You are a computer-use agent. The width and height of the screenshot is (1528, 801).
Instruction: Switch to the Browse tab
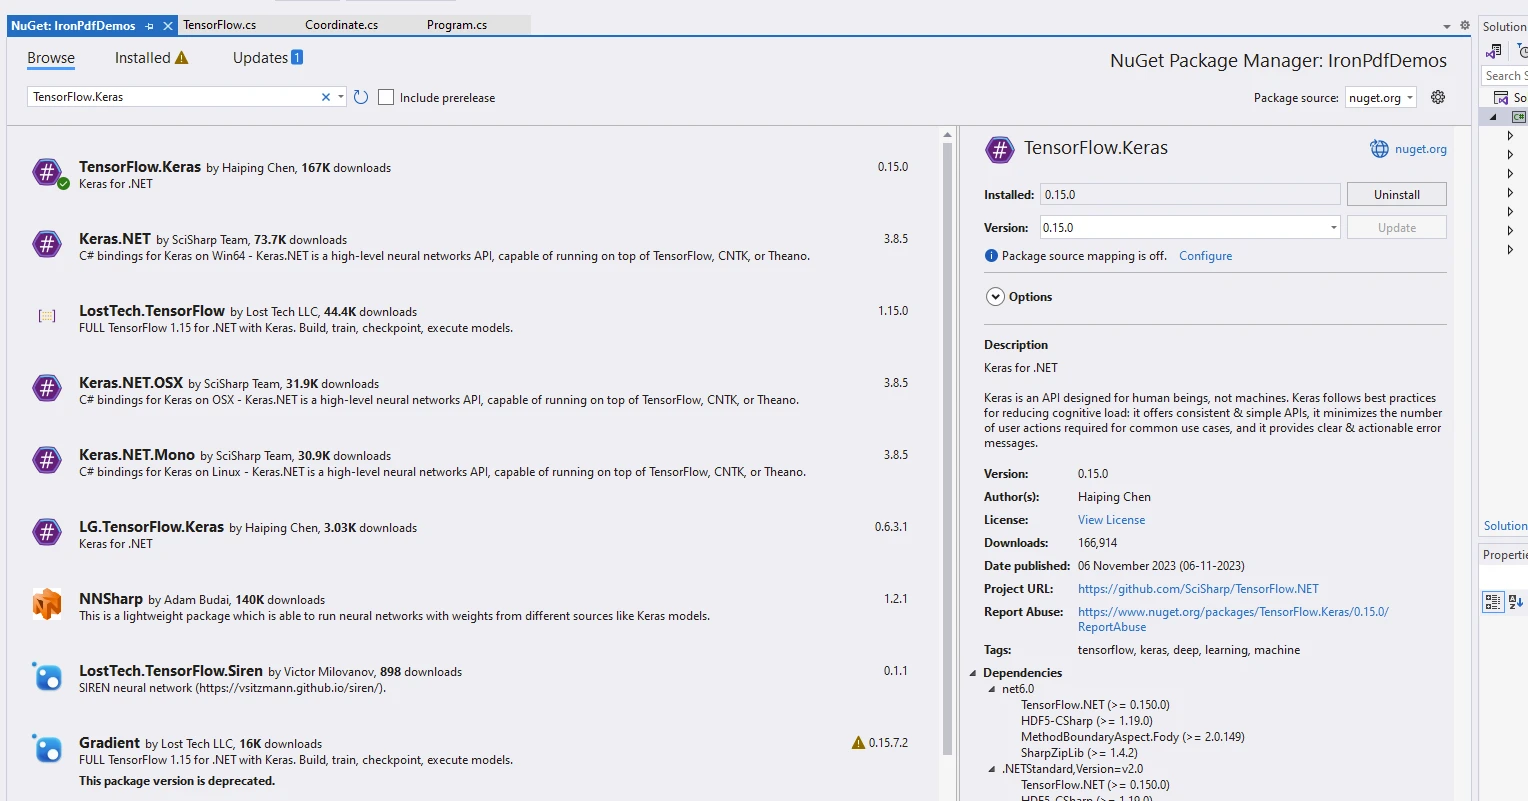51,58
